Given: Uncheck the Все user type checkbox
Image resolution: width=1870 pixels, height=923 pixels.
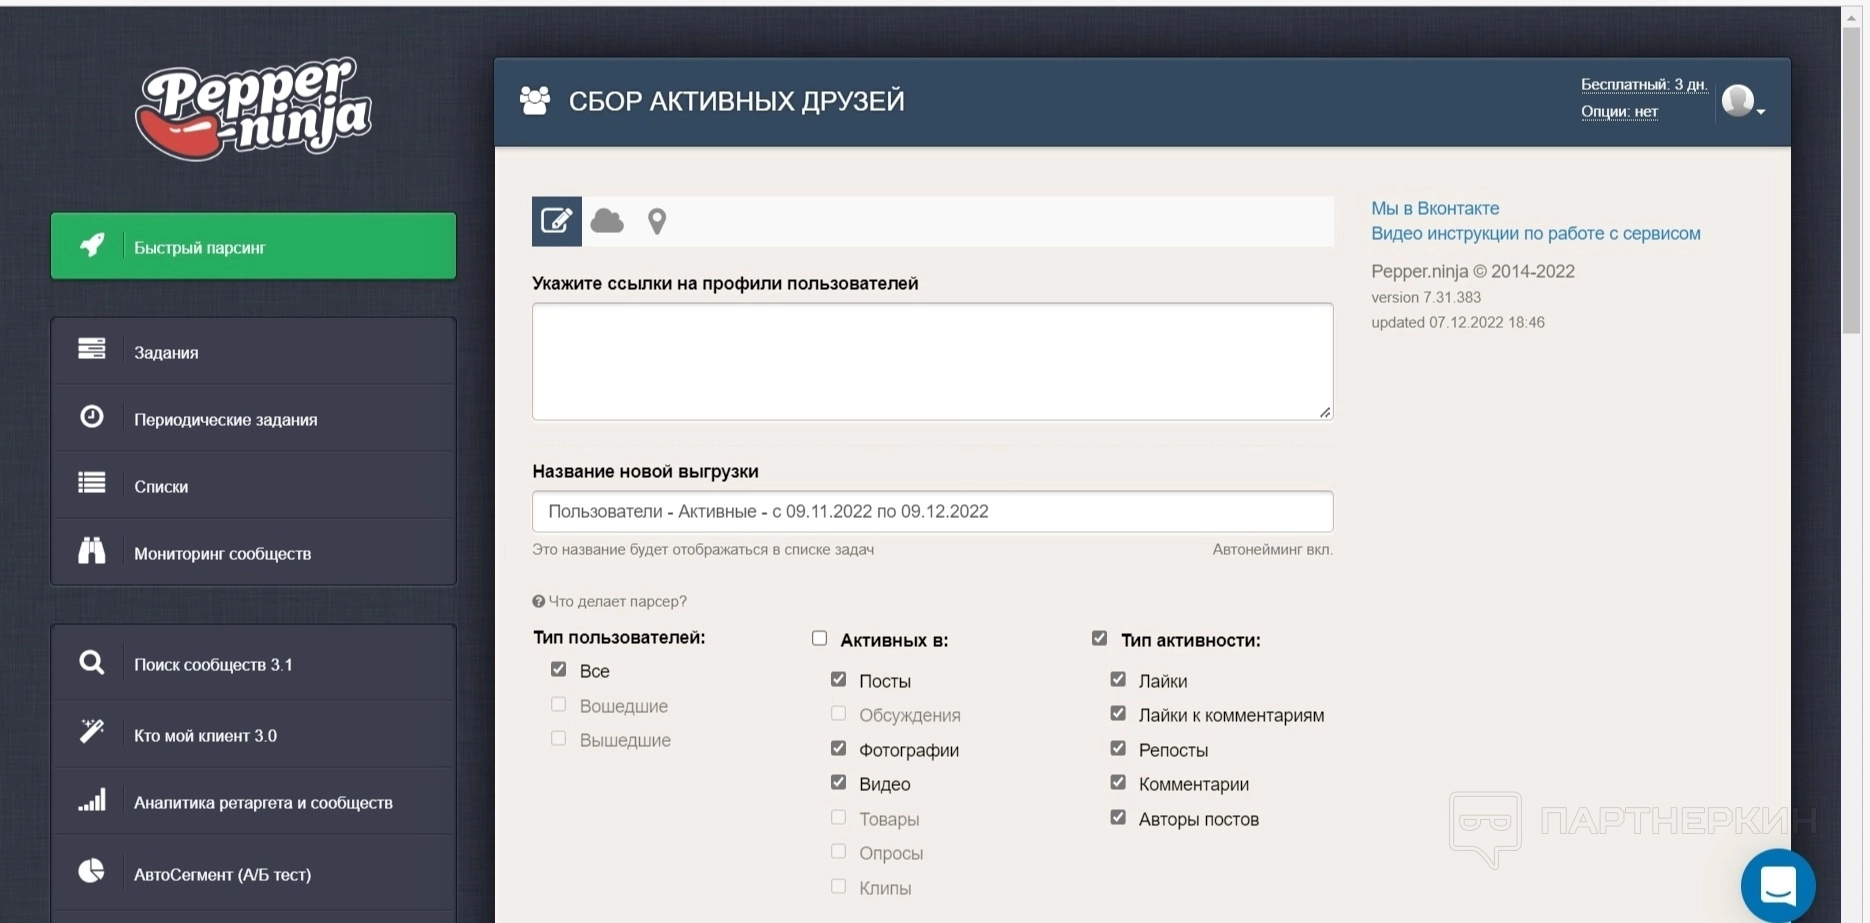Looking at the screenshot, I should coord(558,669).
